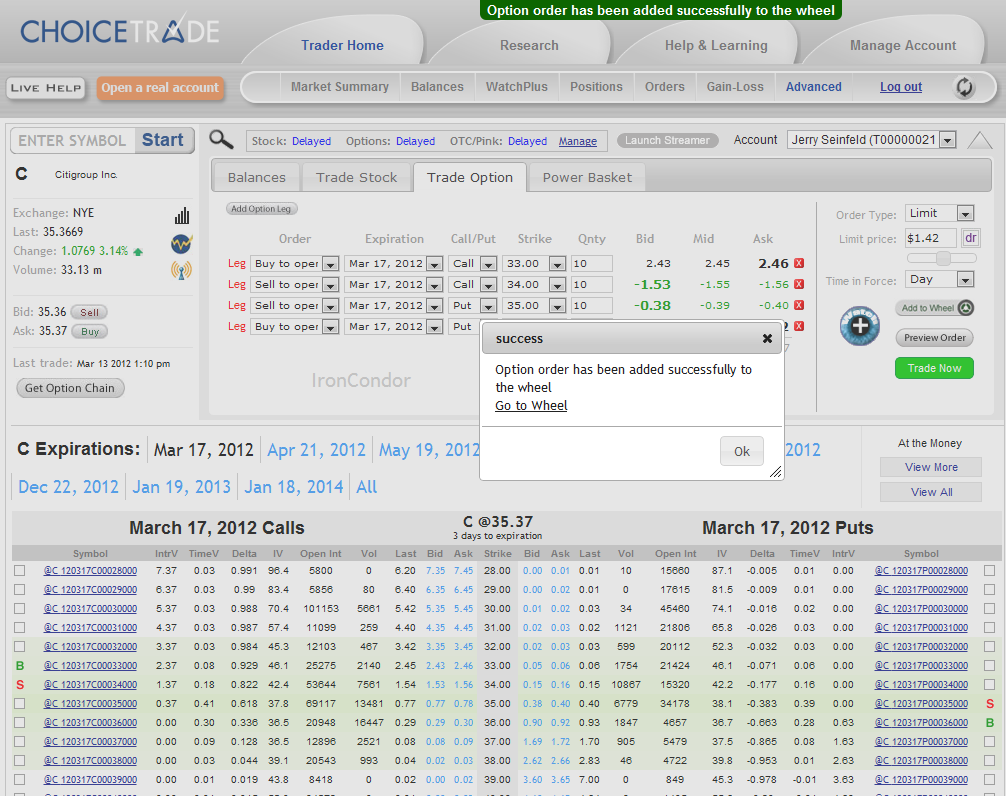Viewport: 1006px width, 796px height.
Task: Click the S marker on 35.00 put row
Action: coord(989,704)
